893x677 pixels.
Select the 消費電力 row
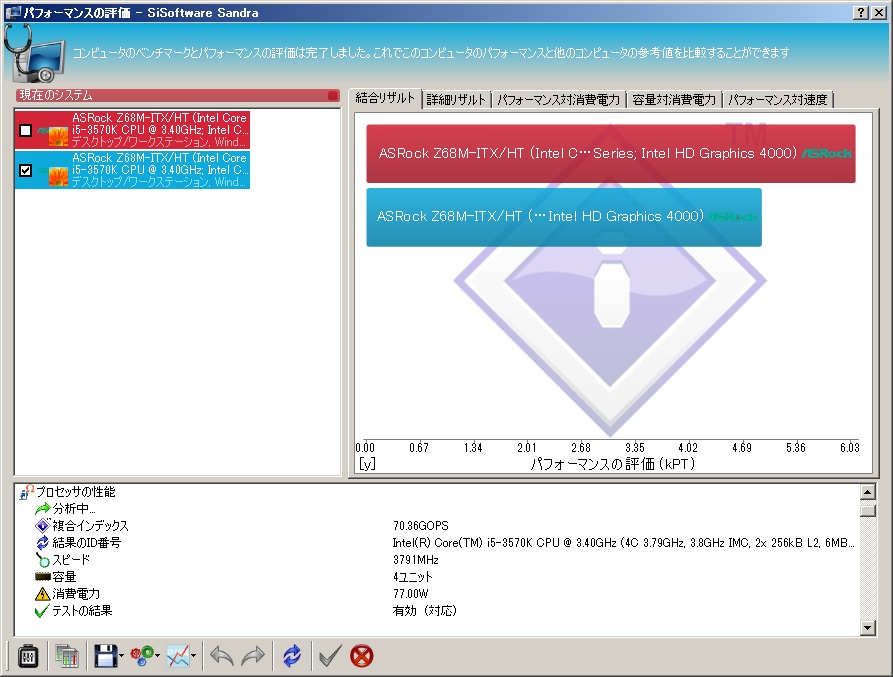click(x=76, y=594)
